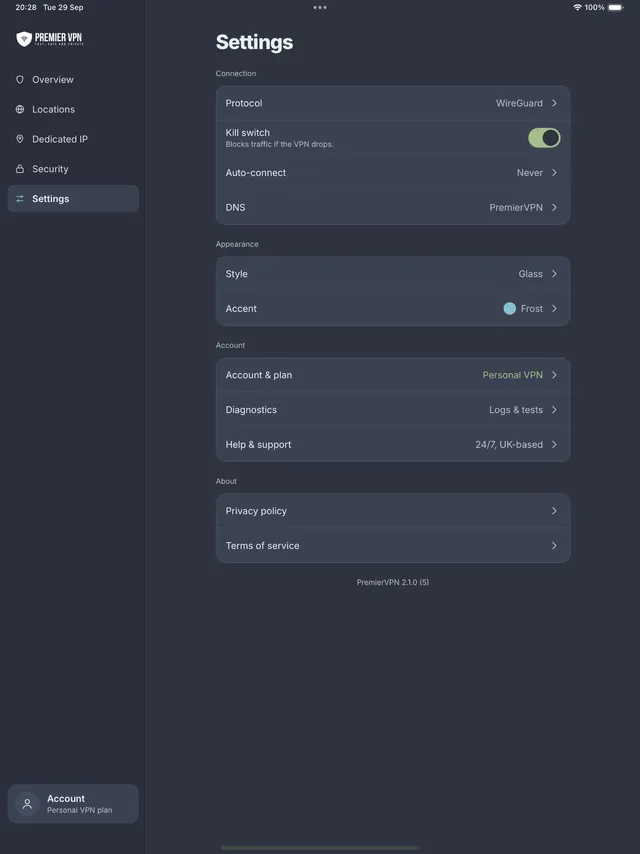
Task: Click the Protocol label
Action: pos(243,103)
